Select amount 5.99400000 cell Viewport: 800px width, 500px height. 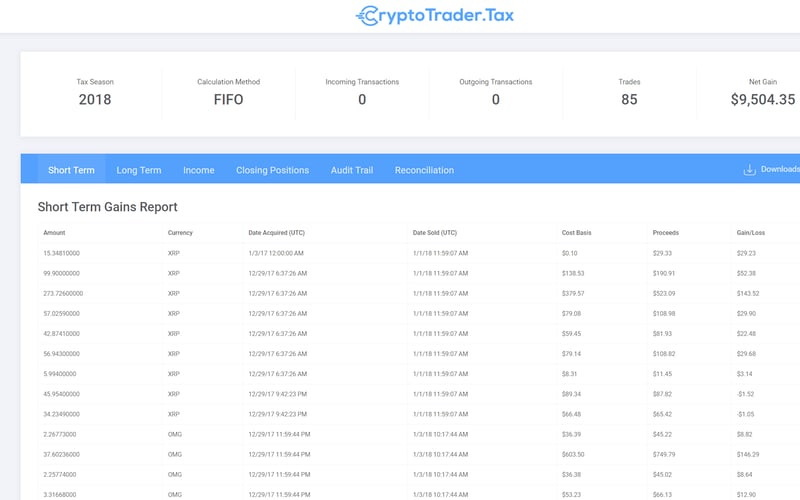[60, 374]
